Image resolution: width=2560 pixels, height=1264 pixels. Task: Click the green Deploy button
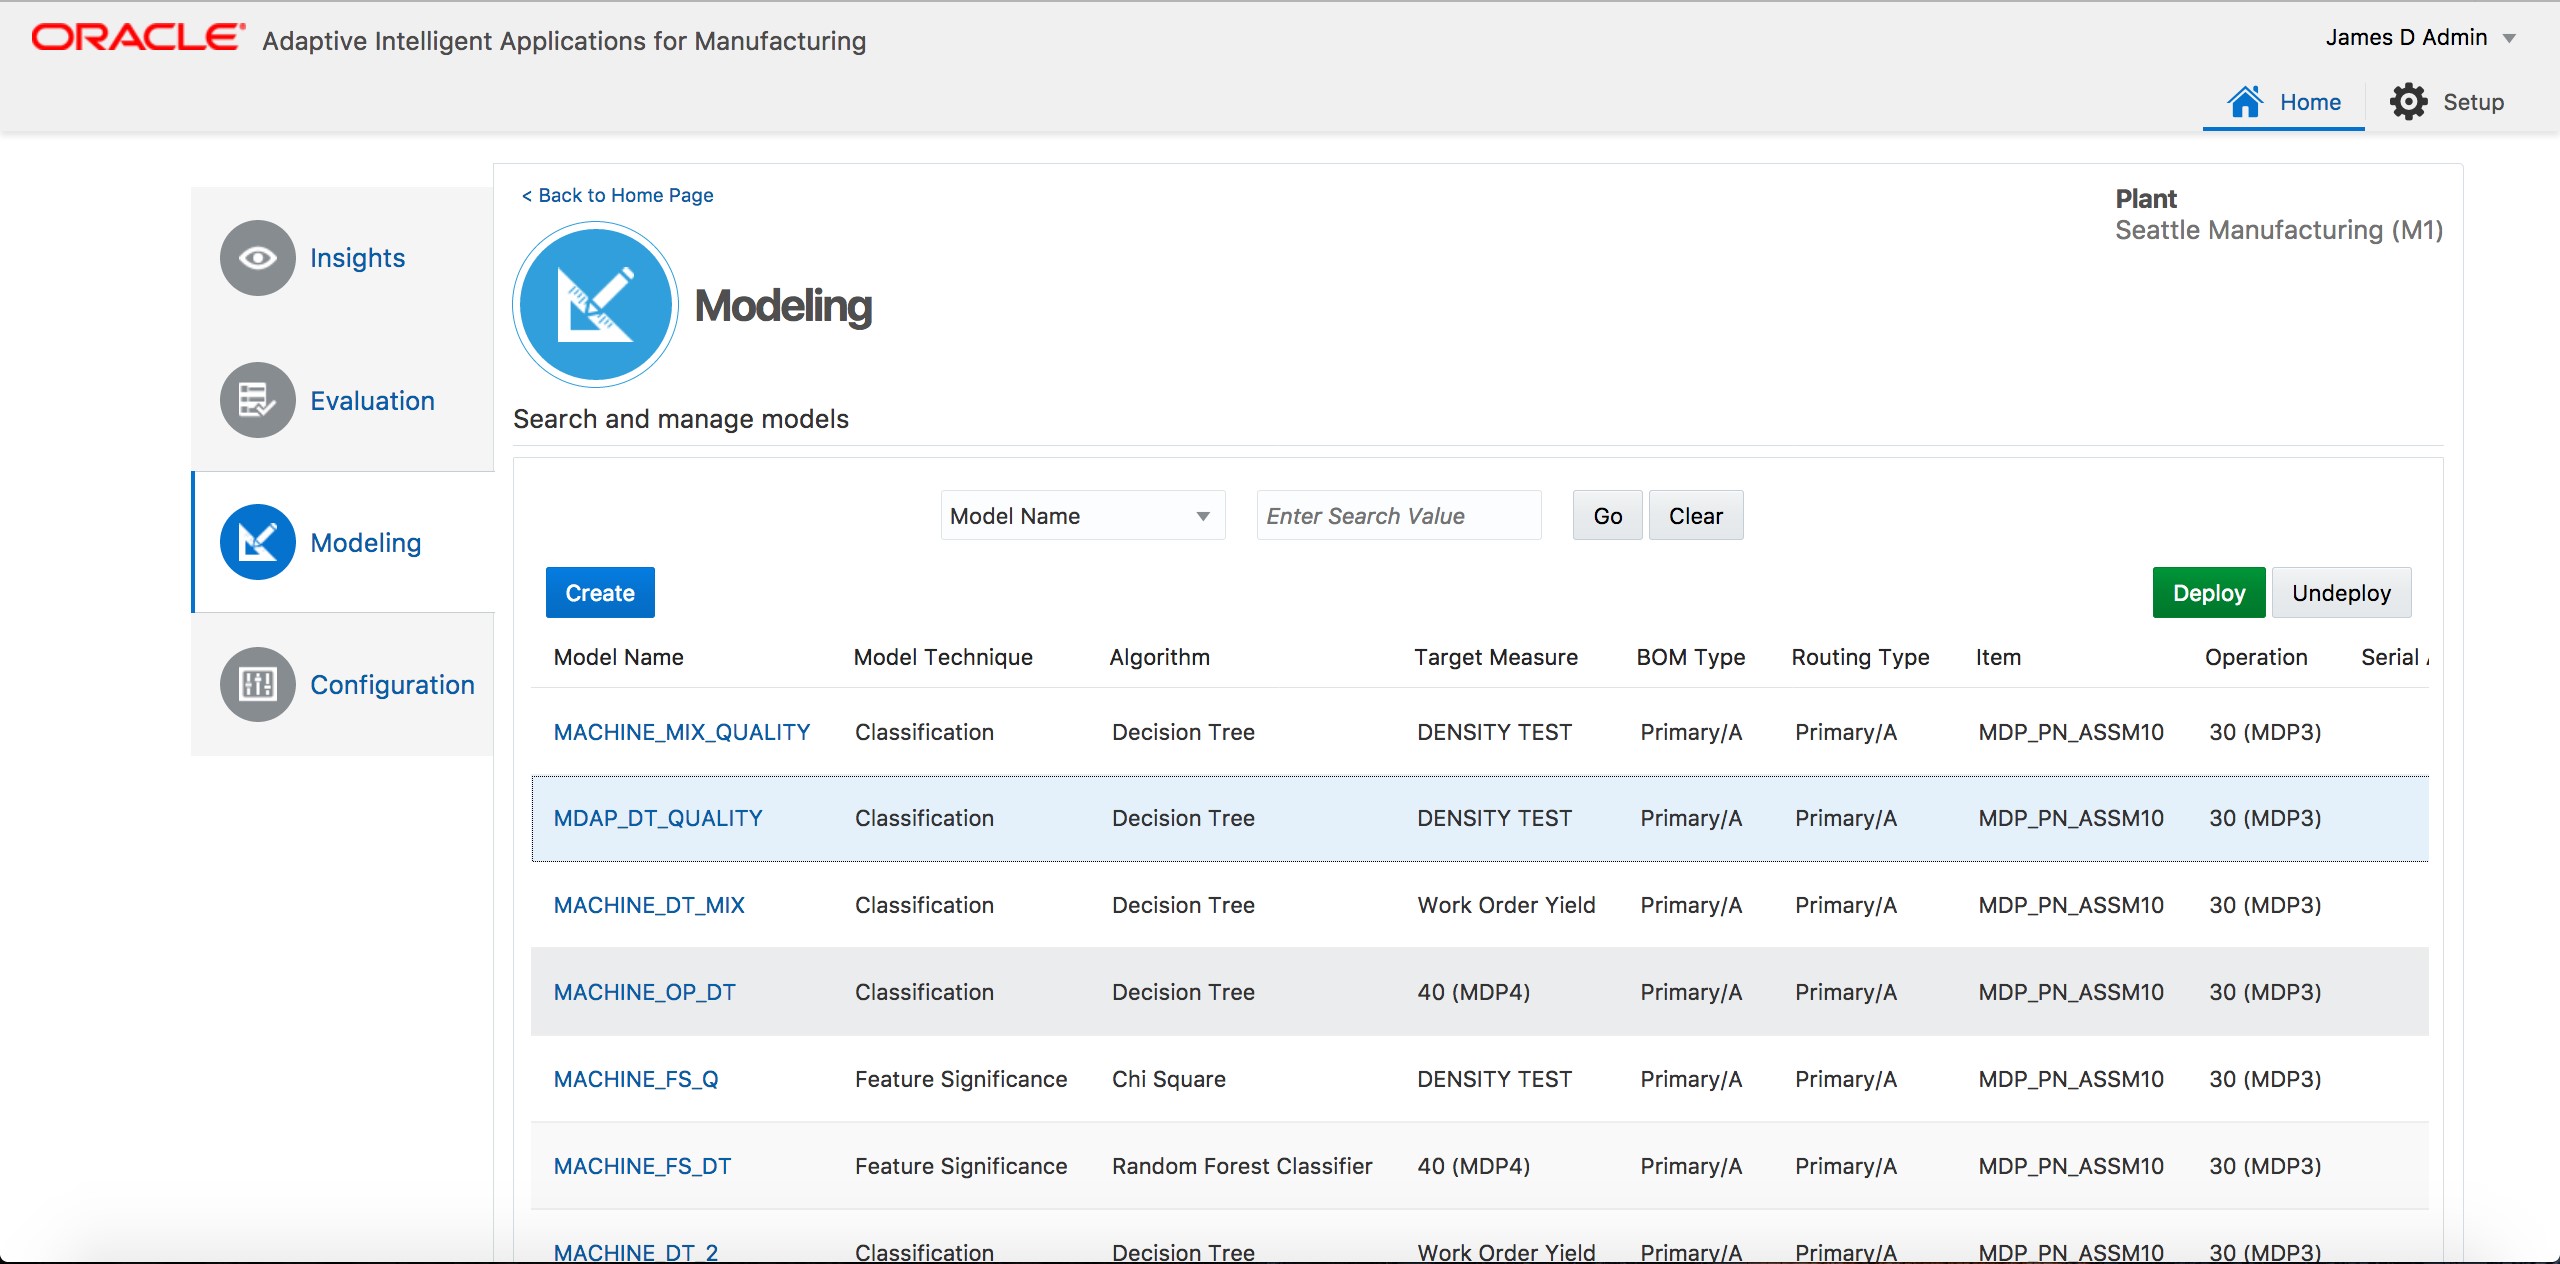pos(2208,592)
